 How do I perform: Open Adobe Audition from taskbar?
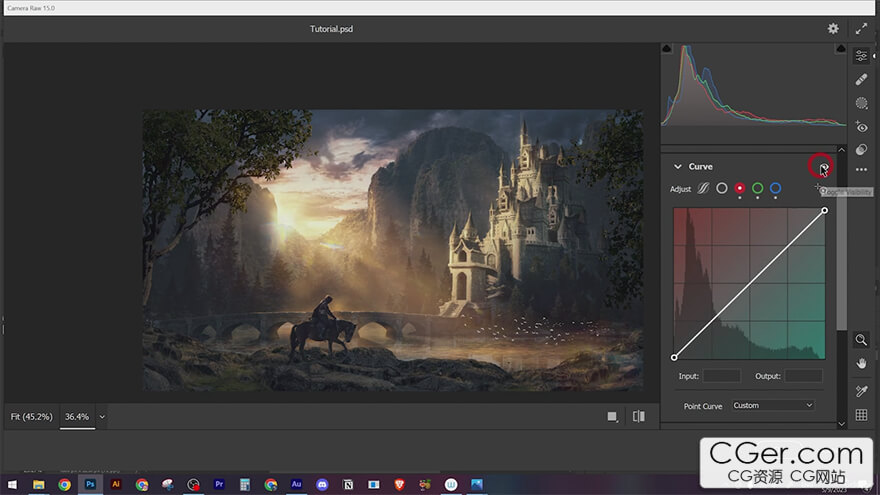[x=296, y=484]
